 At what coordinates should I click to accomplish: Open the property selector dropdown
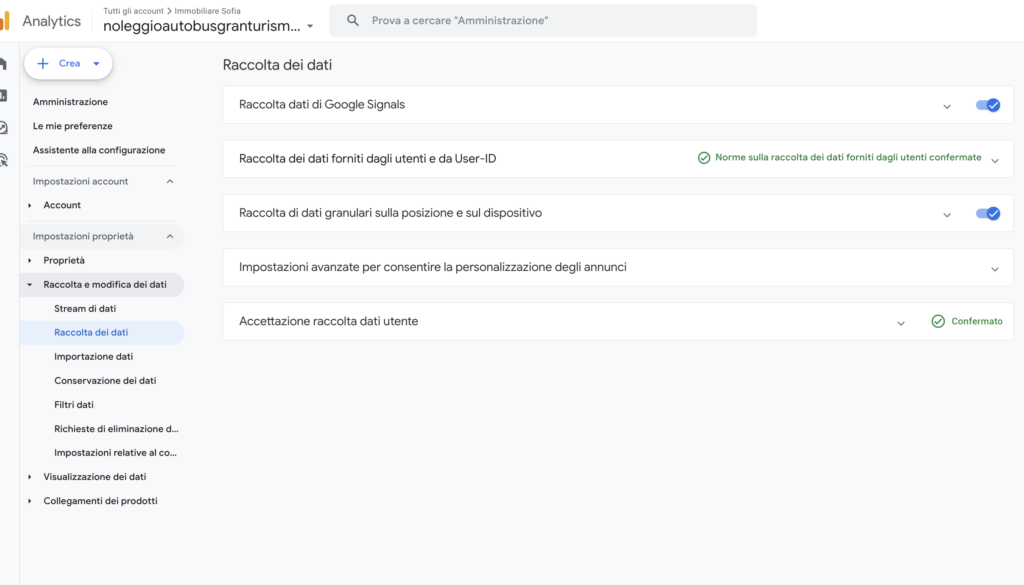(x=310, y=27)
